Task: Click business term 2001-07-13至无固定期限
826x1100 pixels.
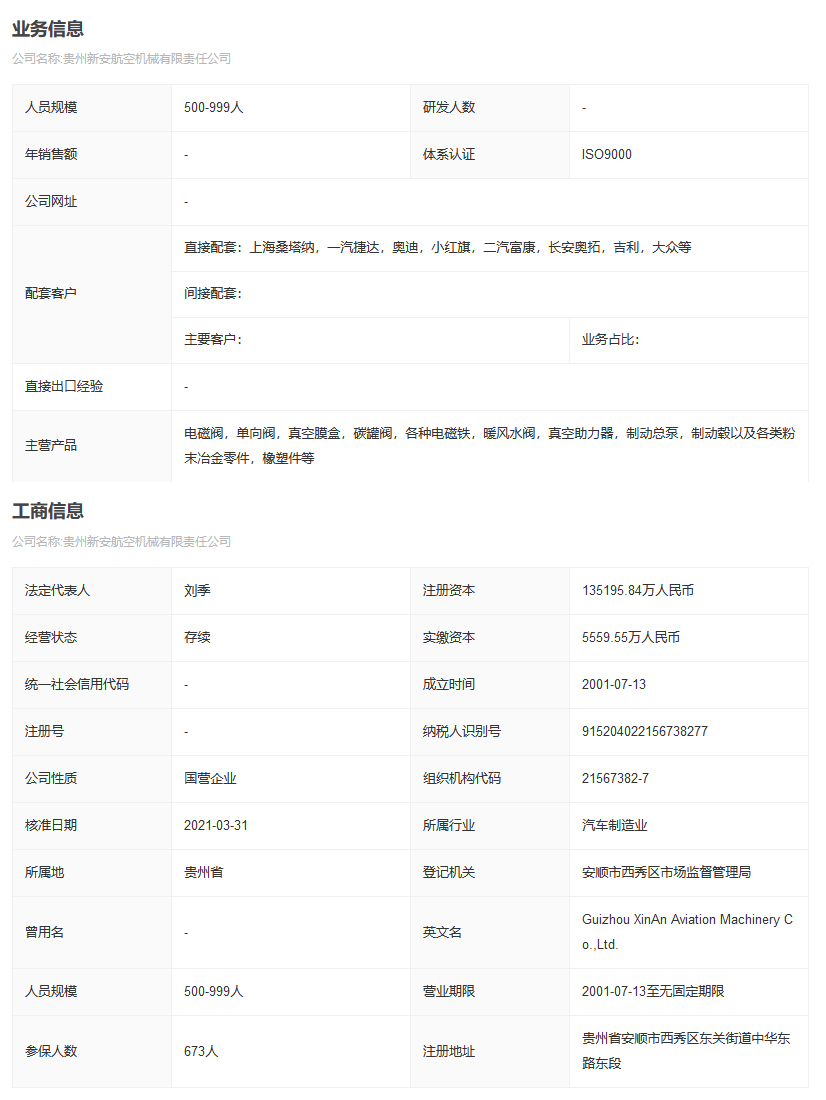Action: (x=653, y=992)
